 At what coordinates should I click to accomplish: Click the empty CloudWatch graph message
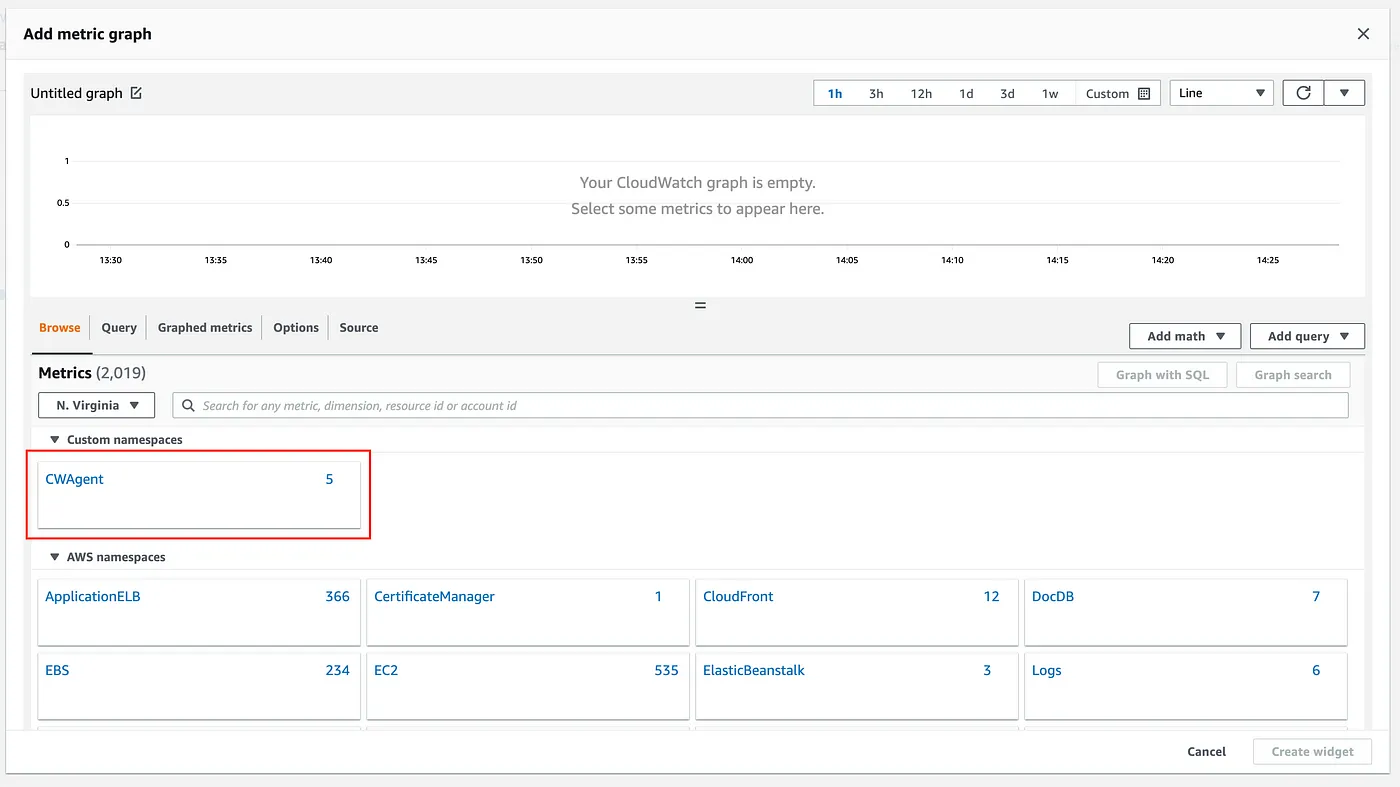pos(698,196)
